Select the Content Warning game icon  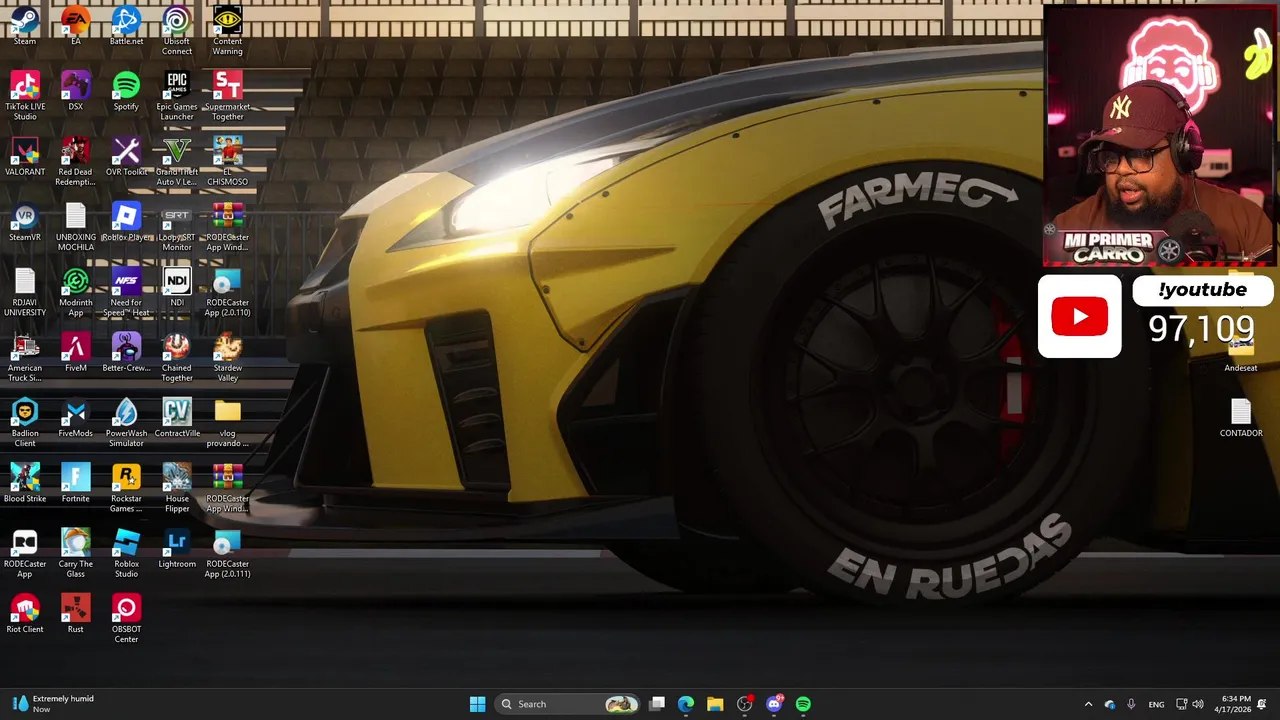[x=227, y=31]
